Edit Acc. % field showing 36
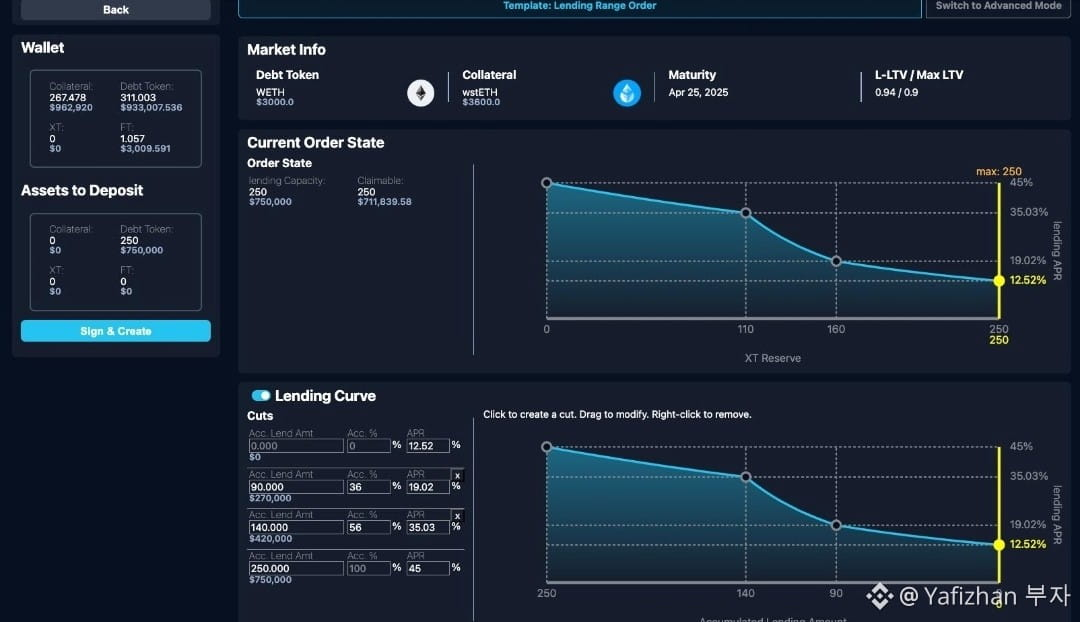The width and height of the screenshot is (1080, 622). coord(368,486)
